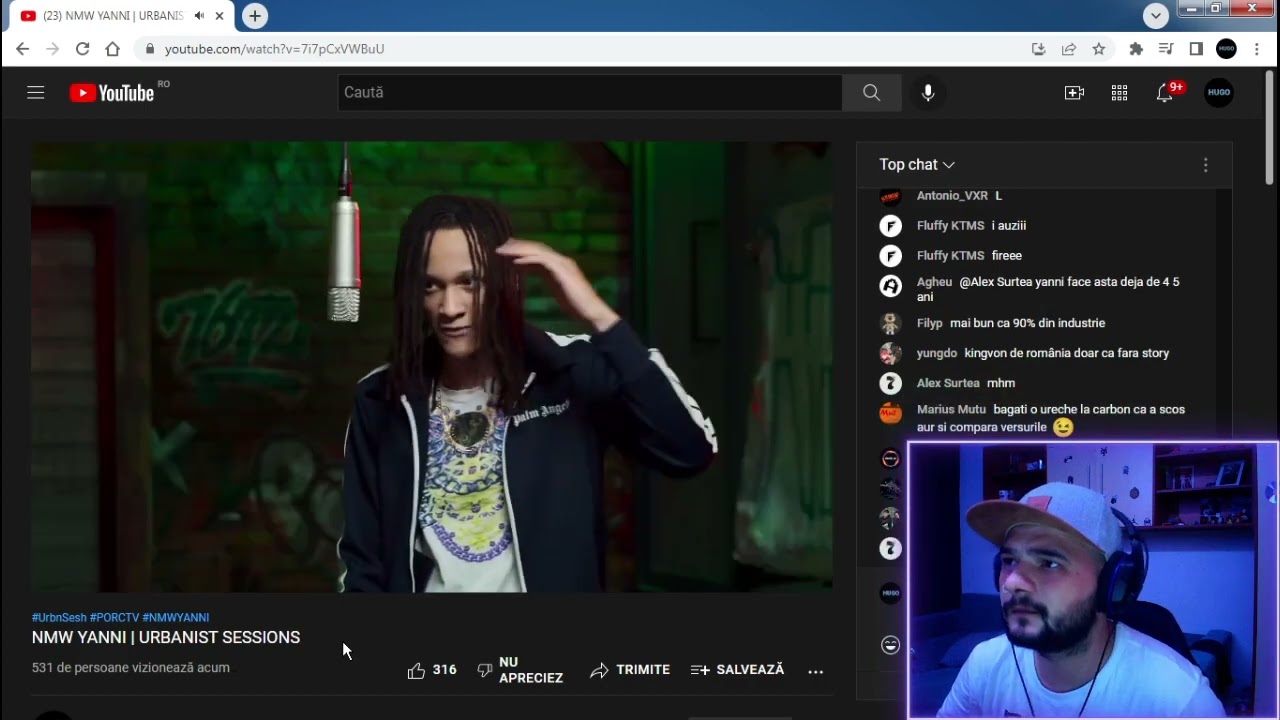Screen dimensions: 1280x720
Task: Open the media control icon in toolbar
Action: (1166, 49)
